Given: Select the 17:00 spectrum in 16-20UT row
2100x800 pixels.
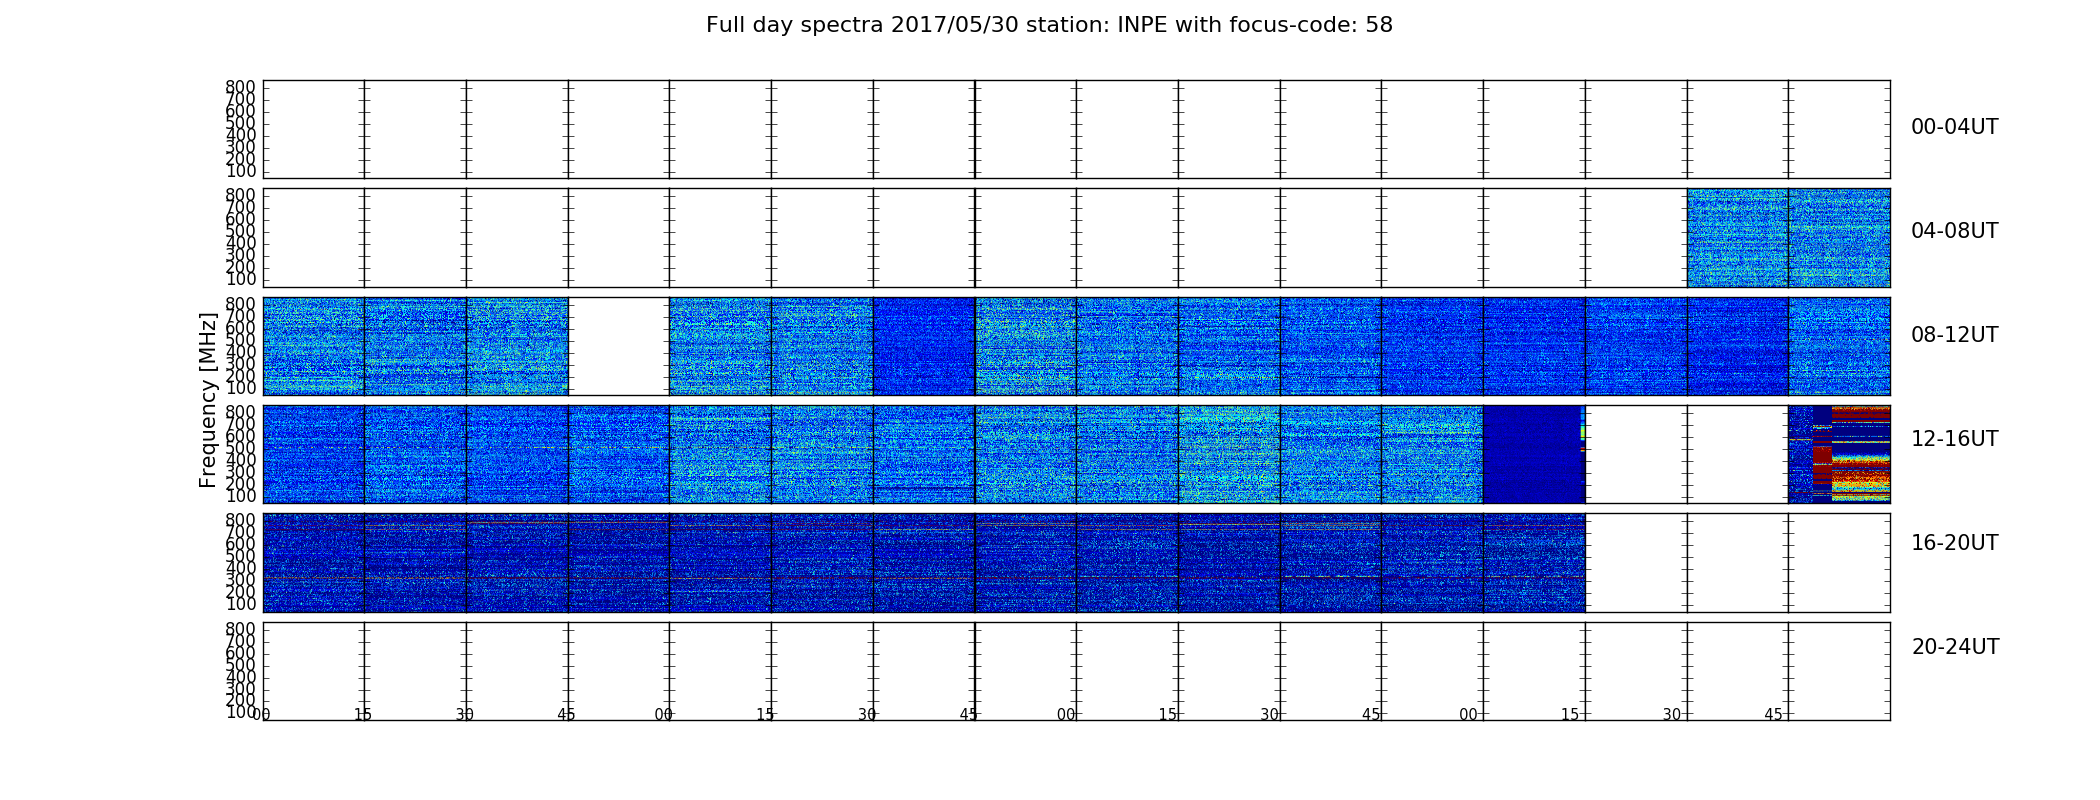Looking at the screenshot, I should pos(720,563).
